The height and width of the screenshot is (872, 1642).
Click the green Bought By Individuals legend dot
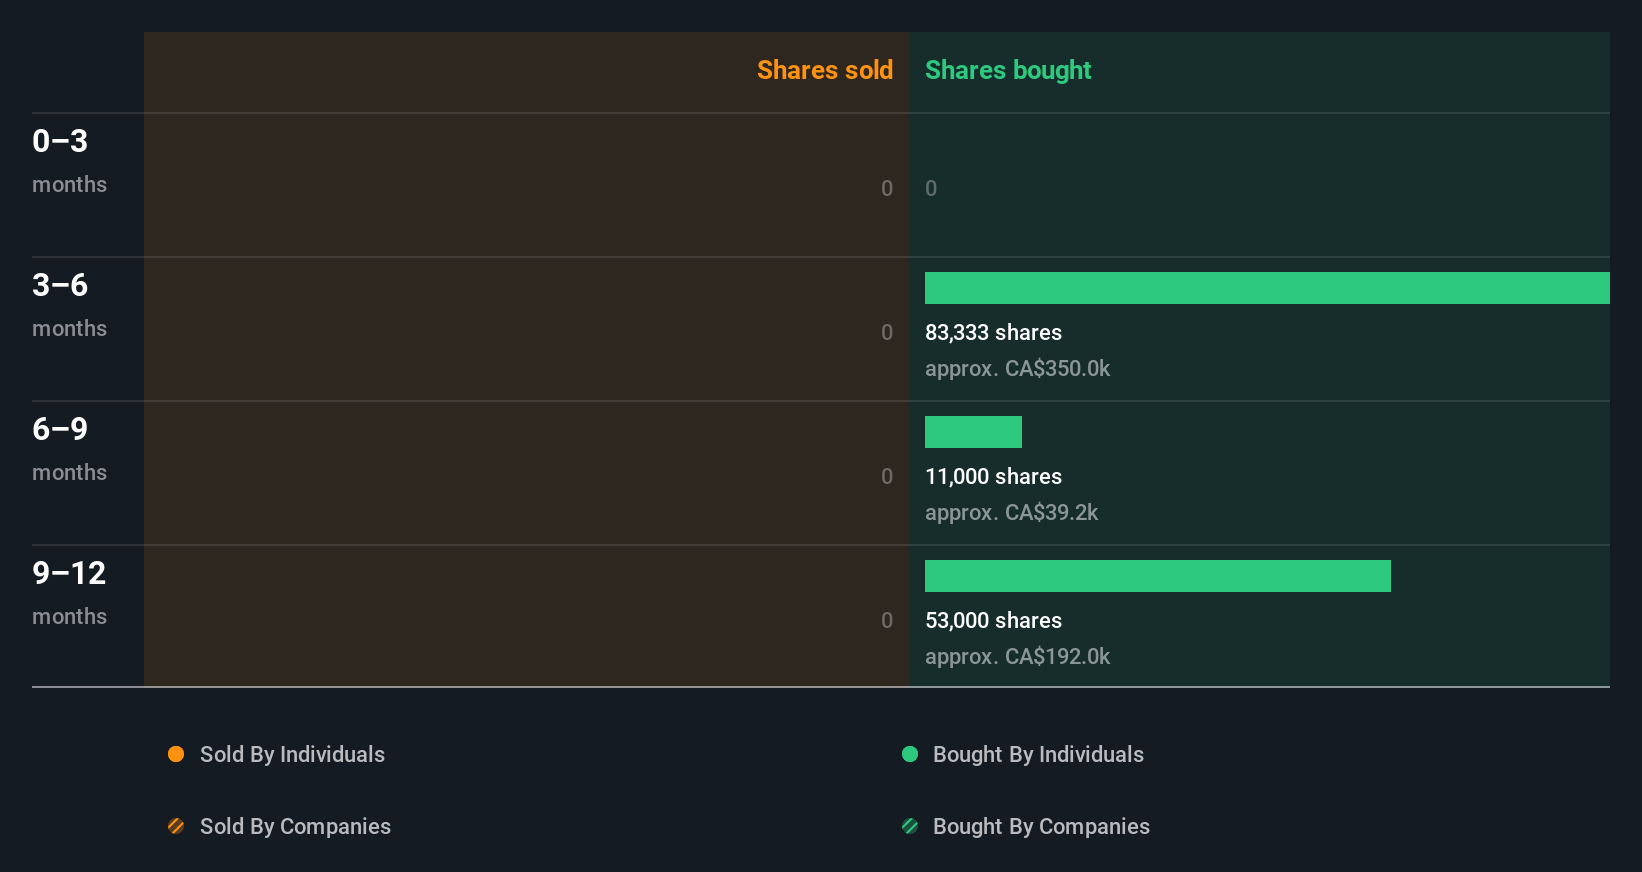point(910,754)
